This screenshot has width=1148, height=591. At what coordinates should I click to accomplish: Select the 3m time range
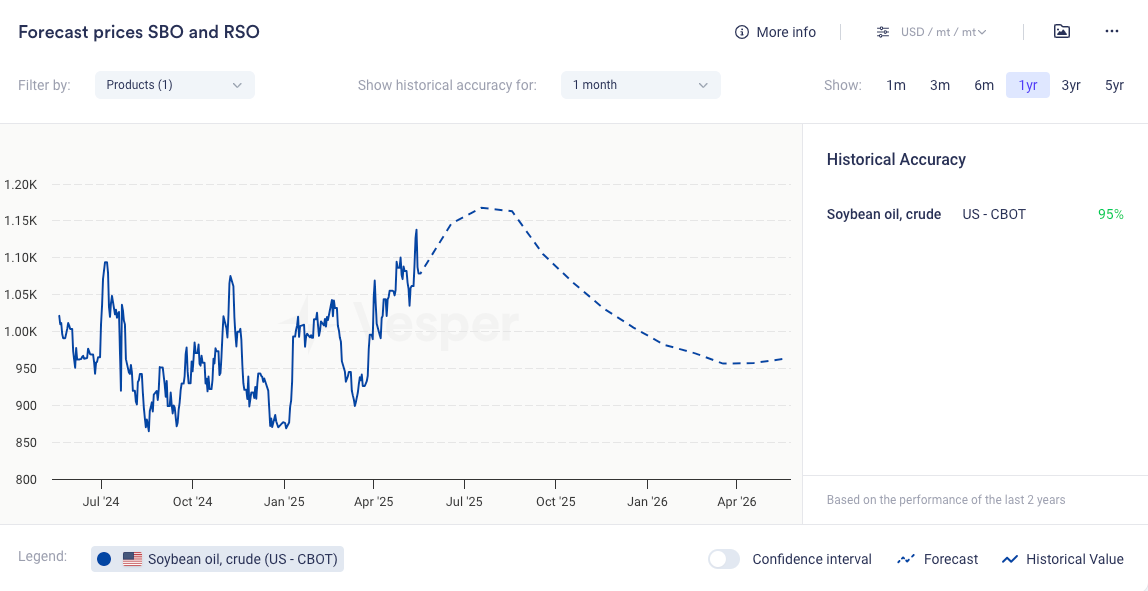point(940,85)
